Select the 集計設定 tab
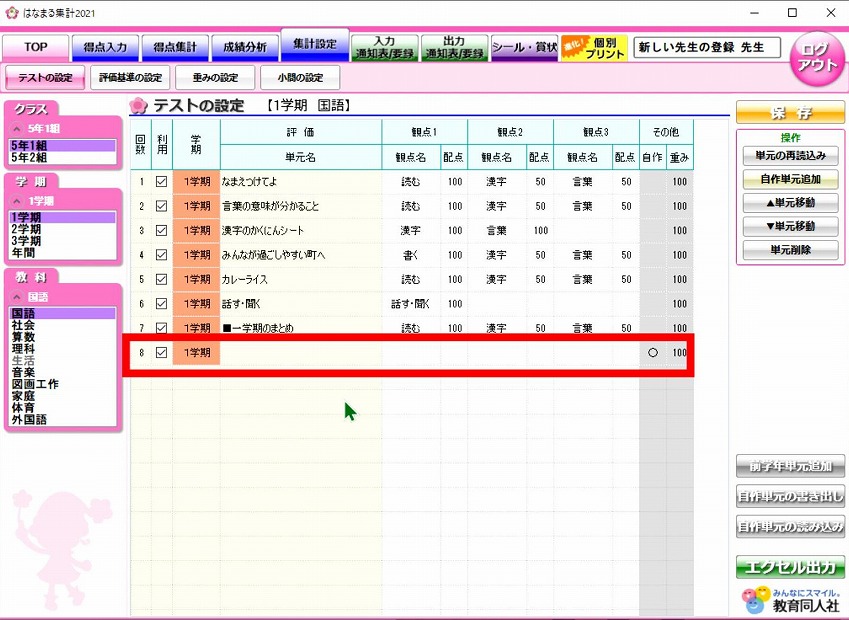Screen dimensions: 849x620 tap(315, 45)
